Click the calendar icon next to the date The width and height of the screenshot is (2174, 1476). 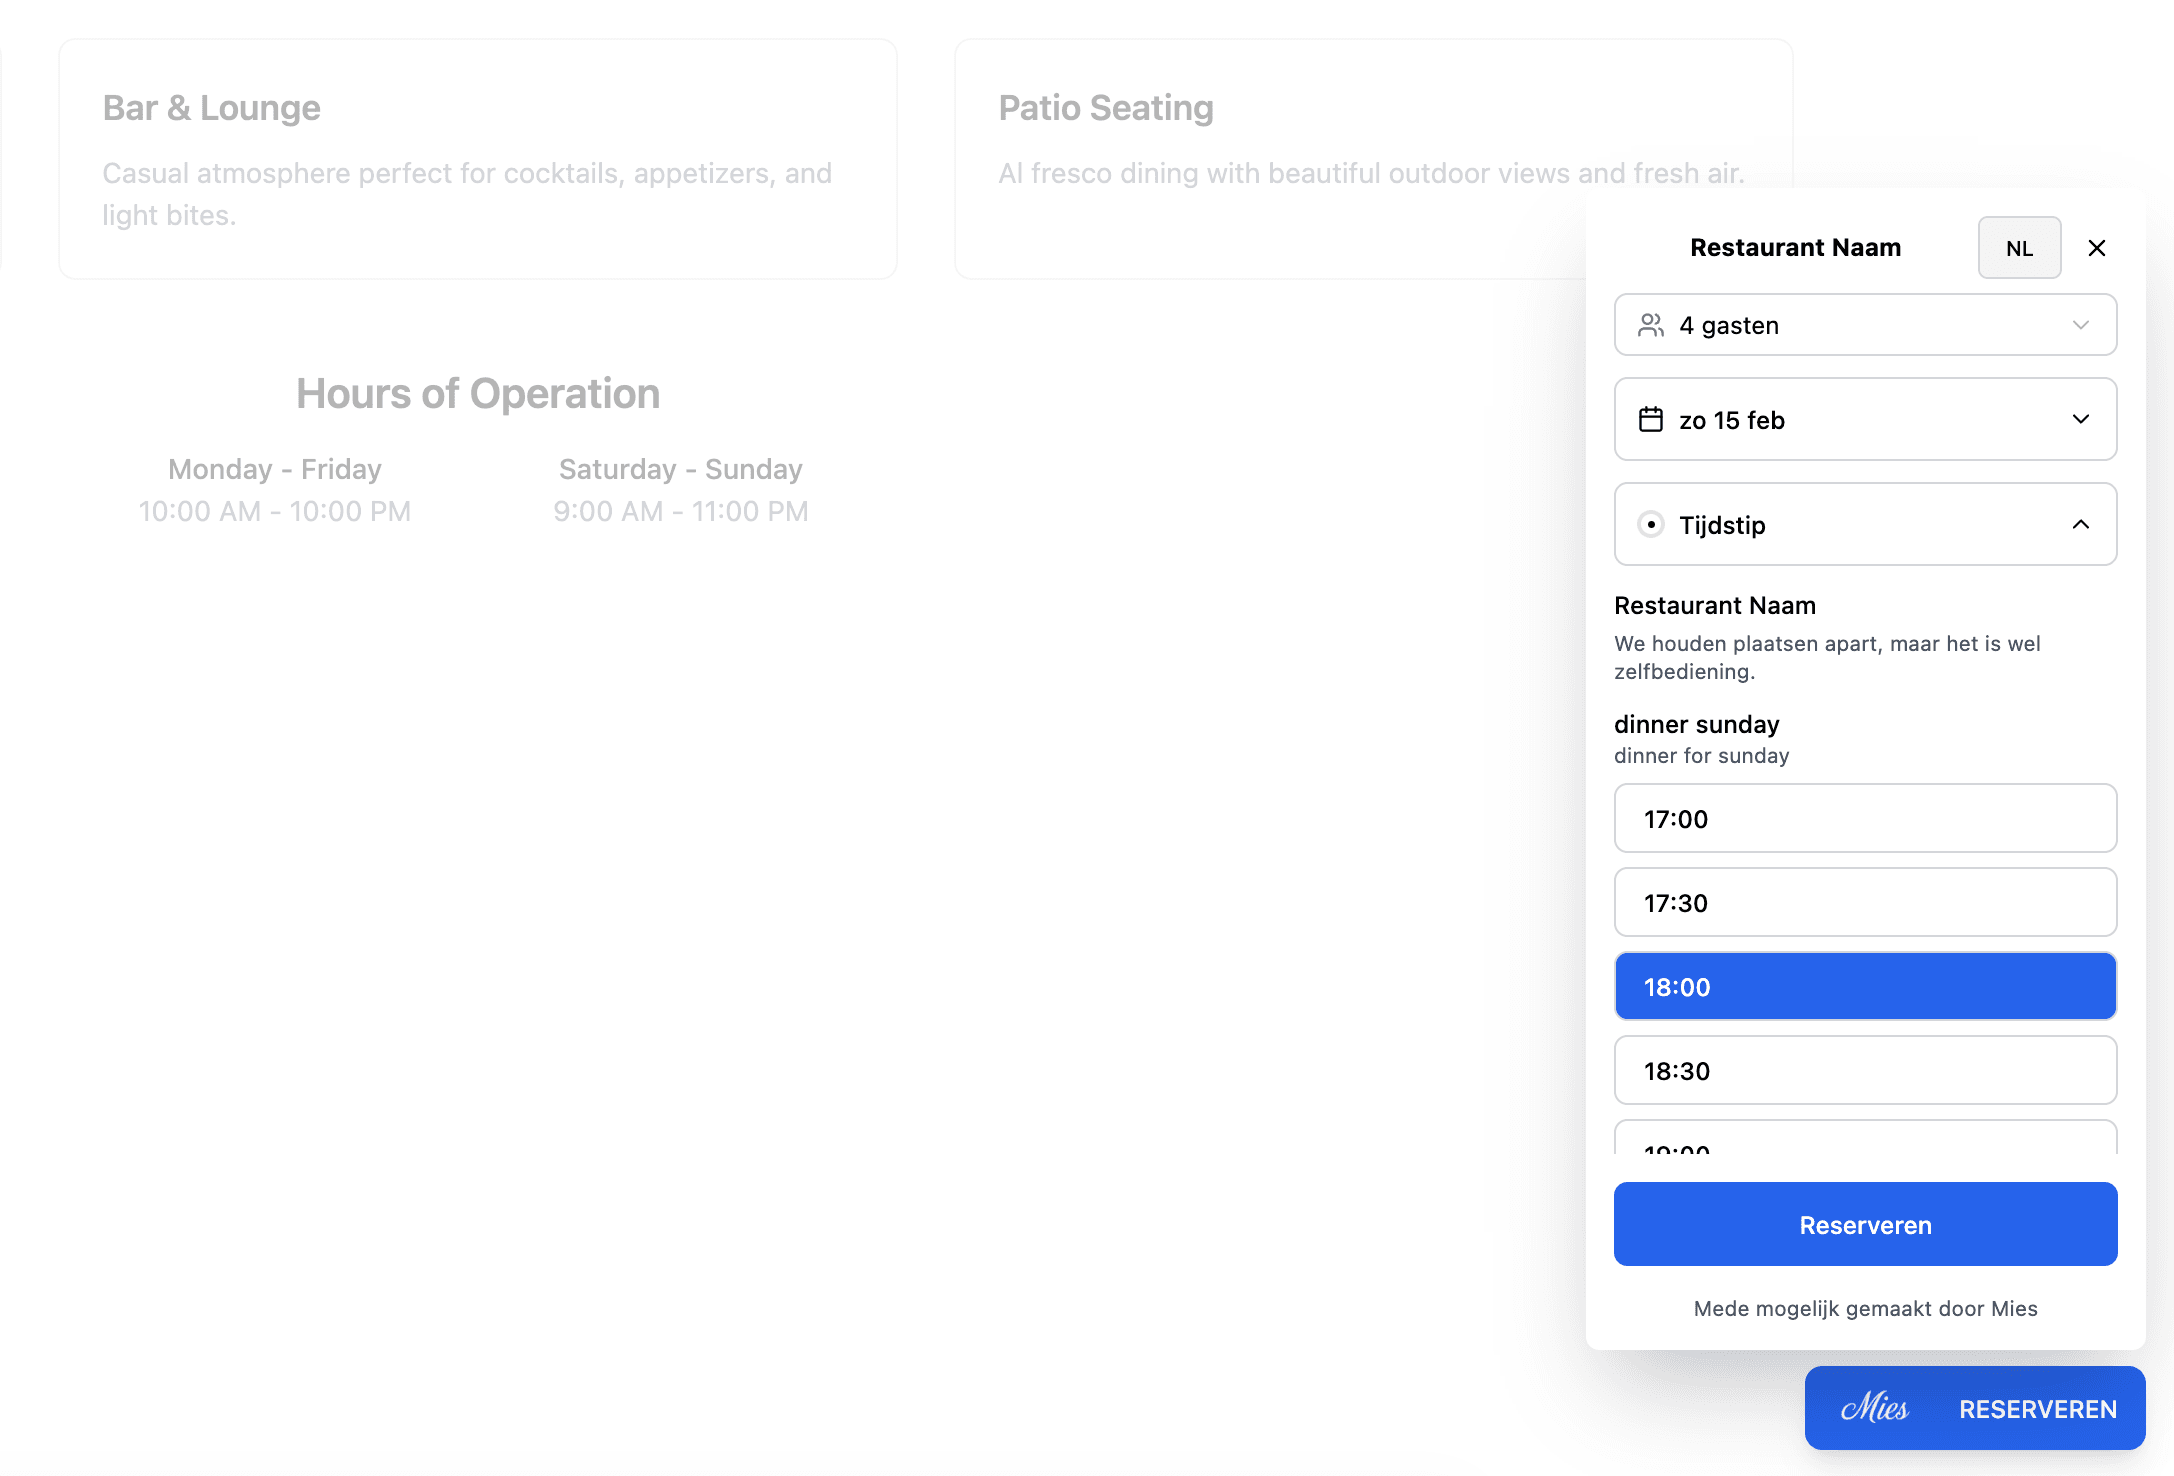[x=1652, y=420]
